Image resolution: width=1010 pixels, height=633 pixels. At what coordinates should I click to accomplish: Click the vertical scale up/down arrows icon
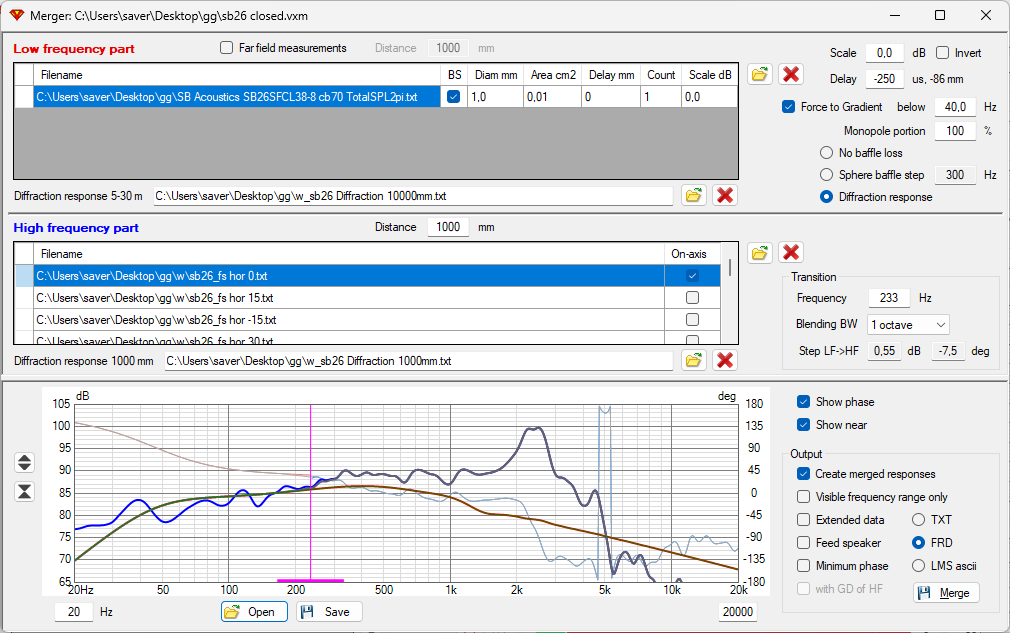(x=24, y=462)
